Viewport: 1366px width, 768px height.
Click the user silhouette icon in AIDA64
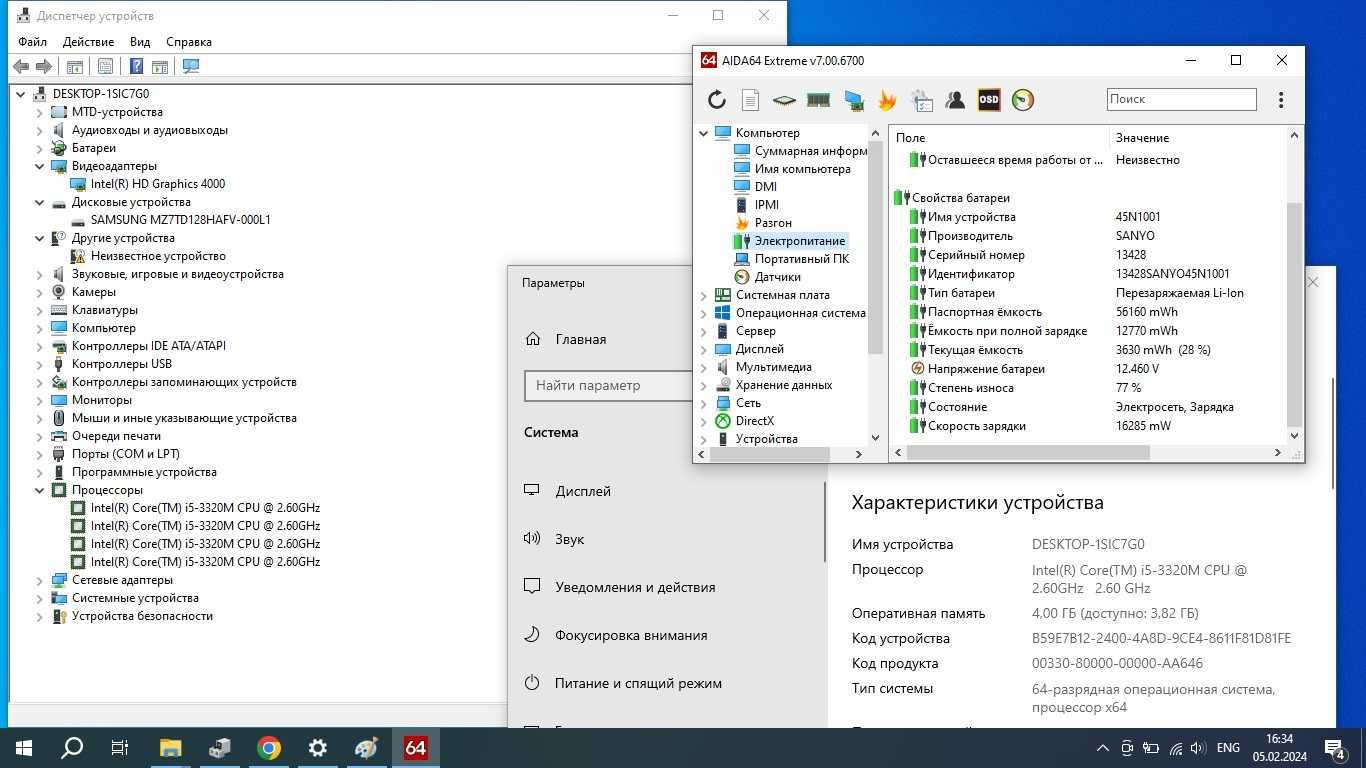[x=955, y=99]
